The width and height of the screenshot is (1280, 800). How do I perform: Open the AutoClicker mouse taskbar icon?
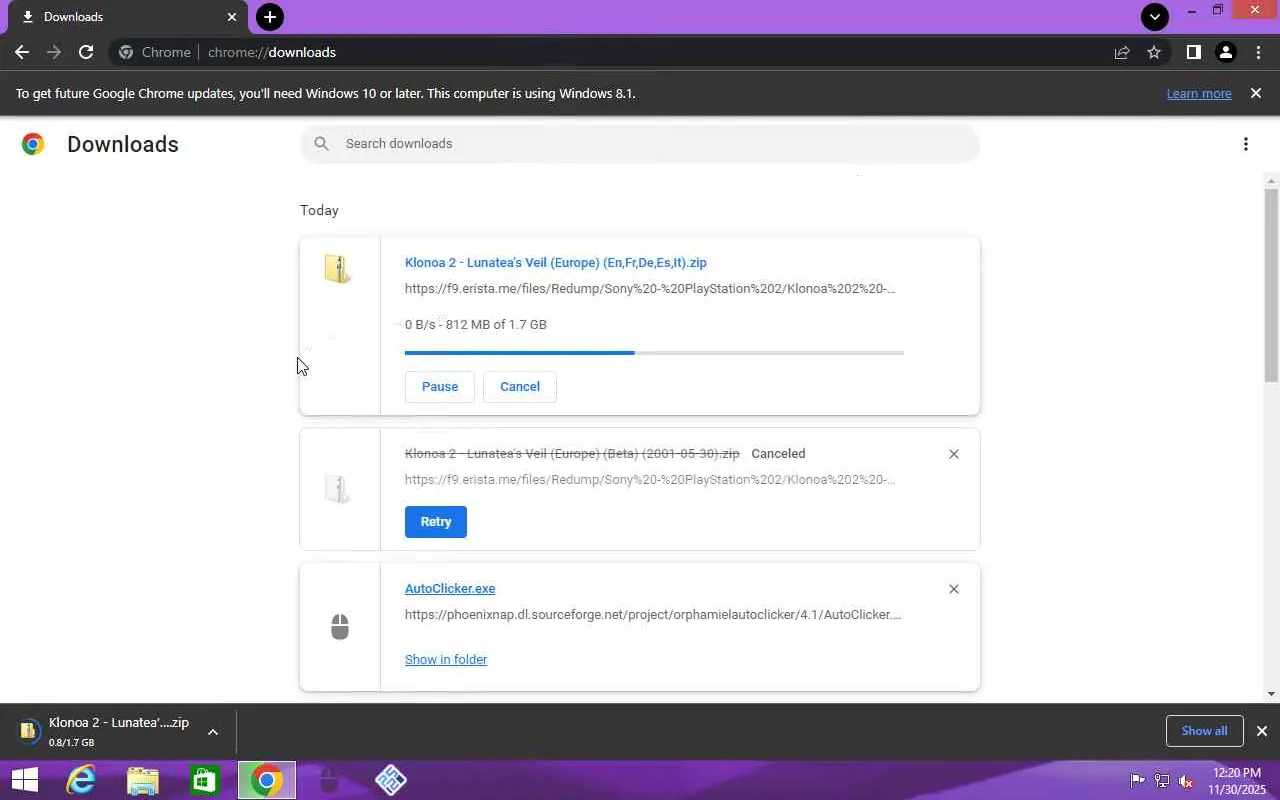tap(329, 780)
